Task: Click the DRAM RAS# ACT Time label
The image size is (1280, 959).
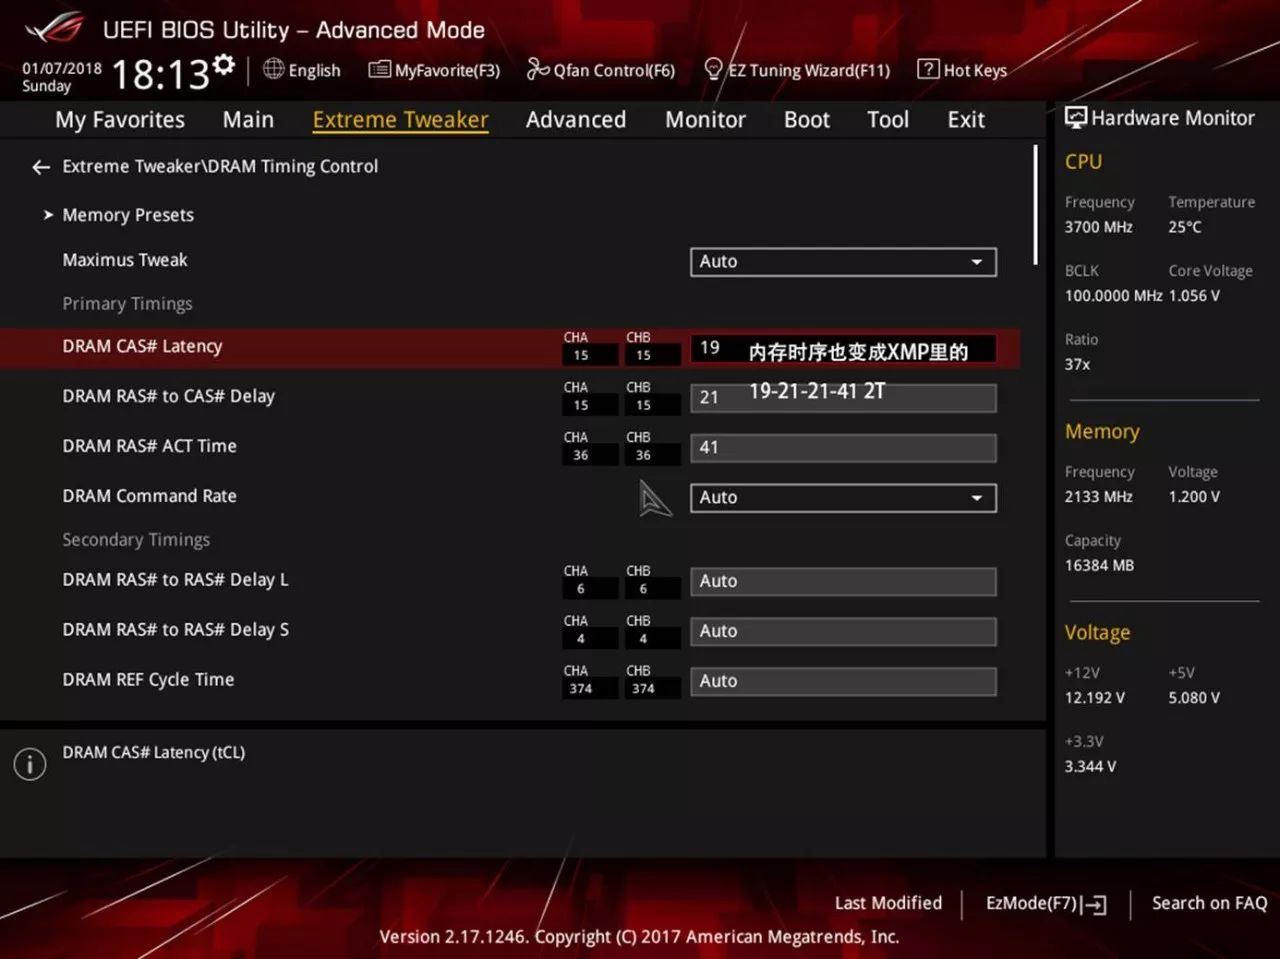Action: 149,446
